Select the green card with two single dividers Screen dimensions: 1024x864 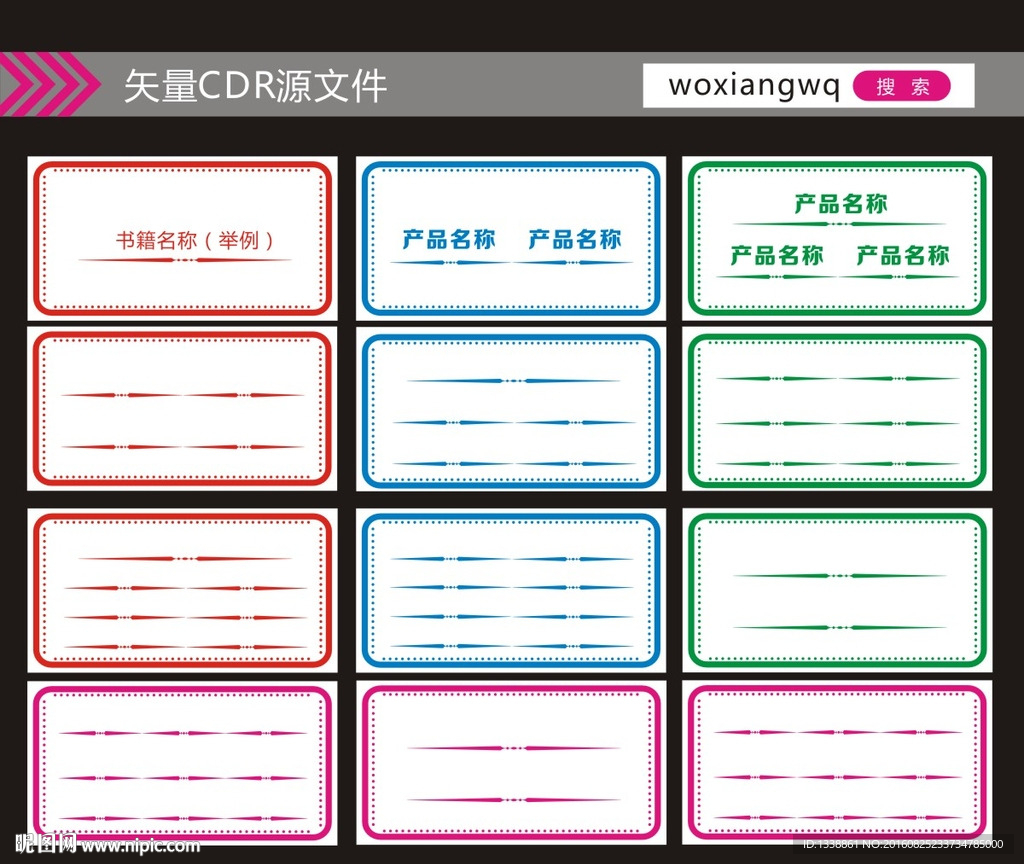coord(837,590)
